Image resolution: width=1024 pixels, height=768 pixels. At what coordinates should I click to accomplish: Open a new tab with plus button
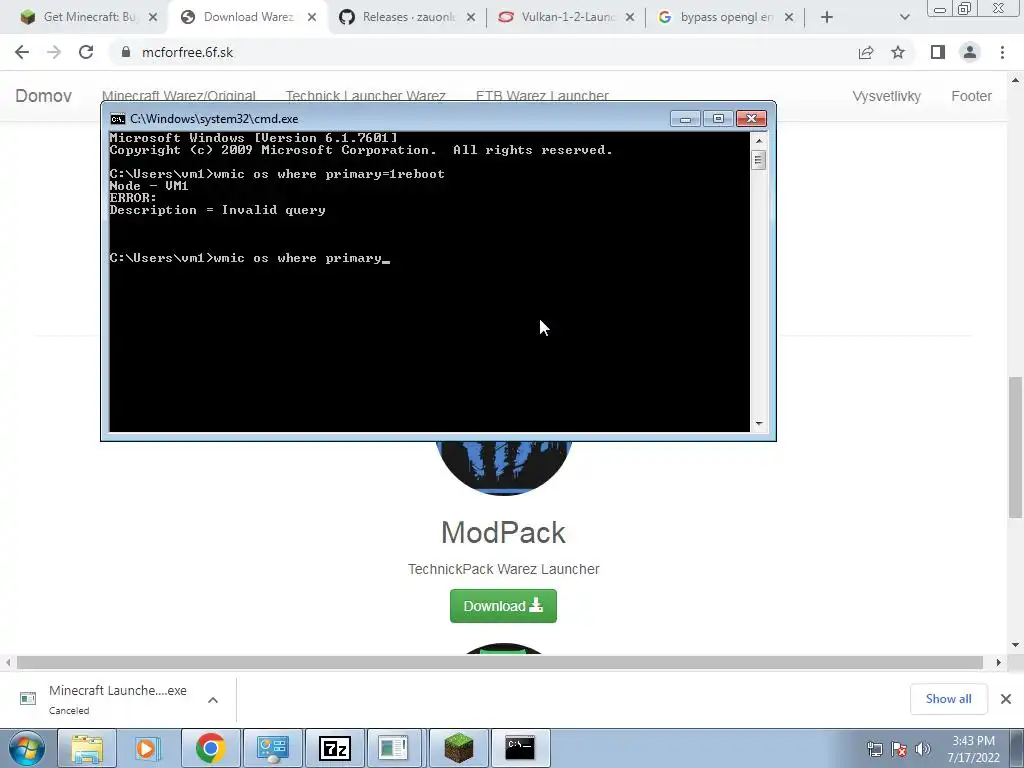(x=827, y=17)
